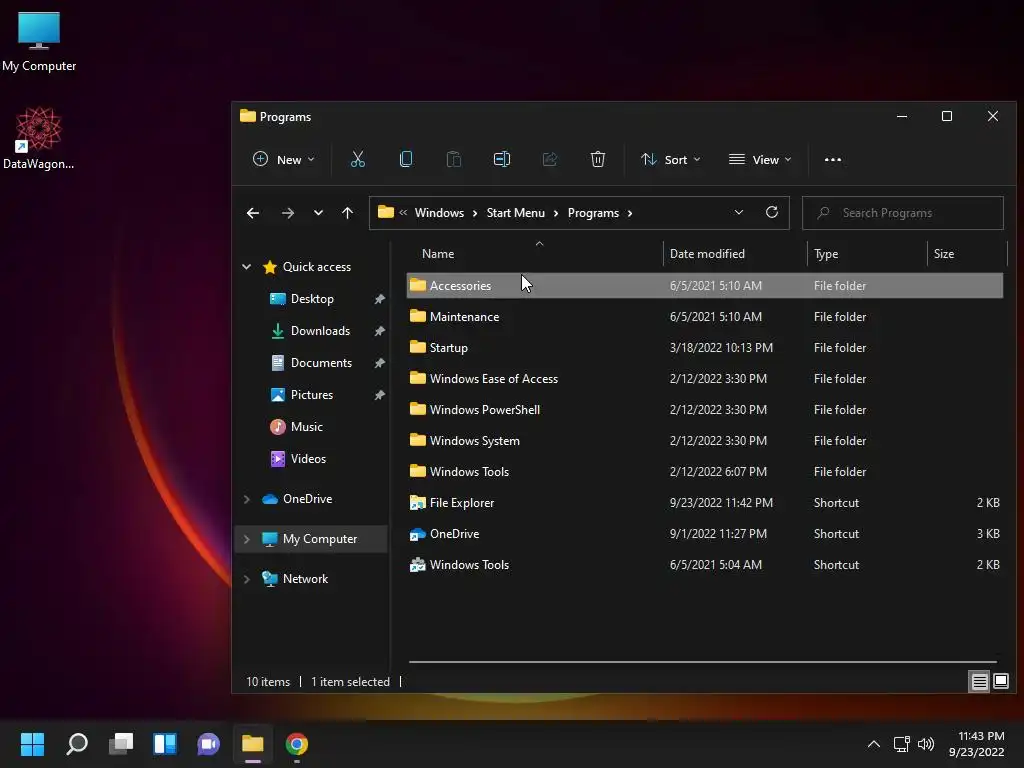Select the Windows System folder

point(705,441)
